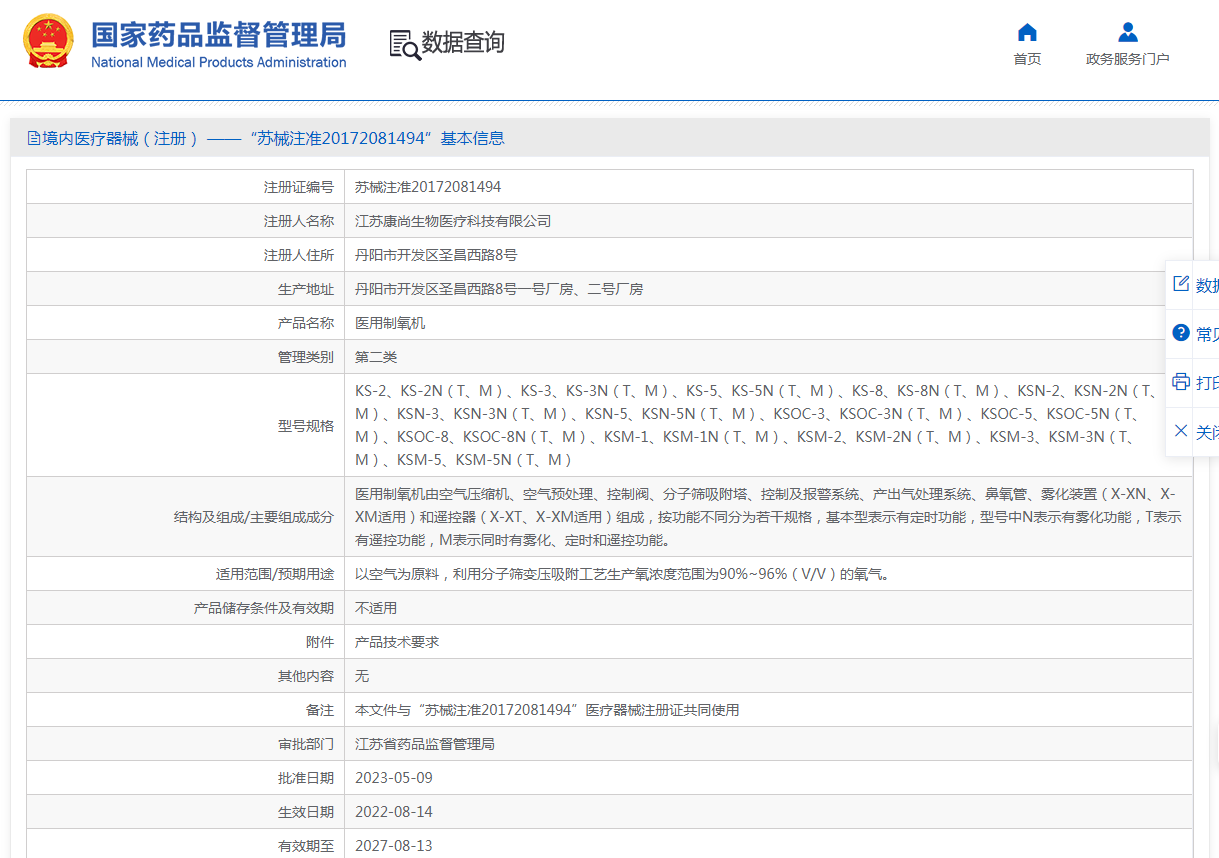Viewport: 1219px width, 858px height.
Task: Click the date 2027-08-13
Action: coord(394,846)
